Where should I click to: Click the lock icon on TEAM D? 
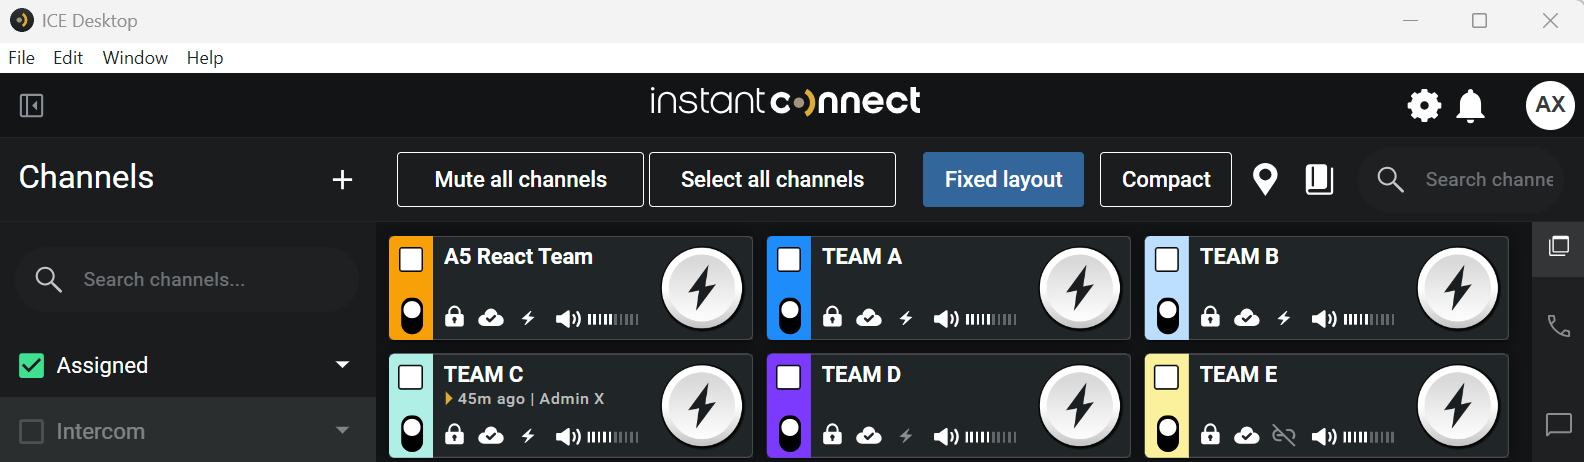tap(832, 434)
